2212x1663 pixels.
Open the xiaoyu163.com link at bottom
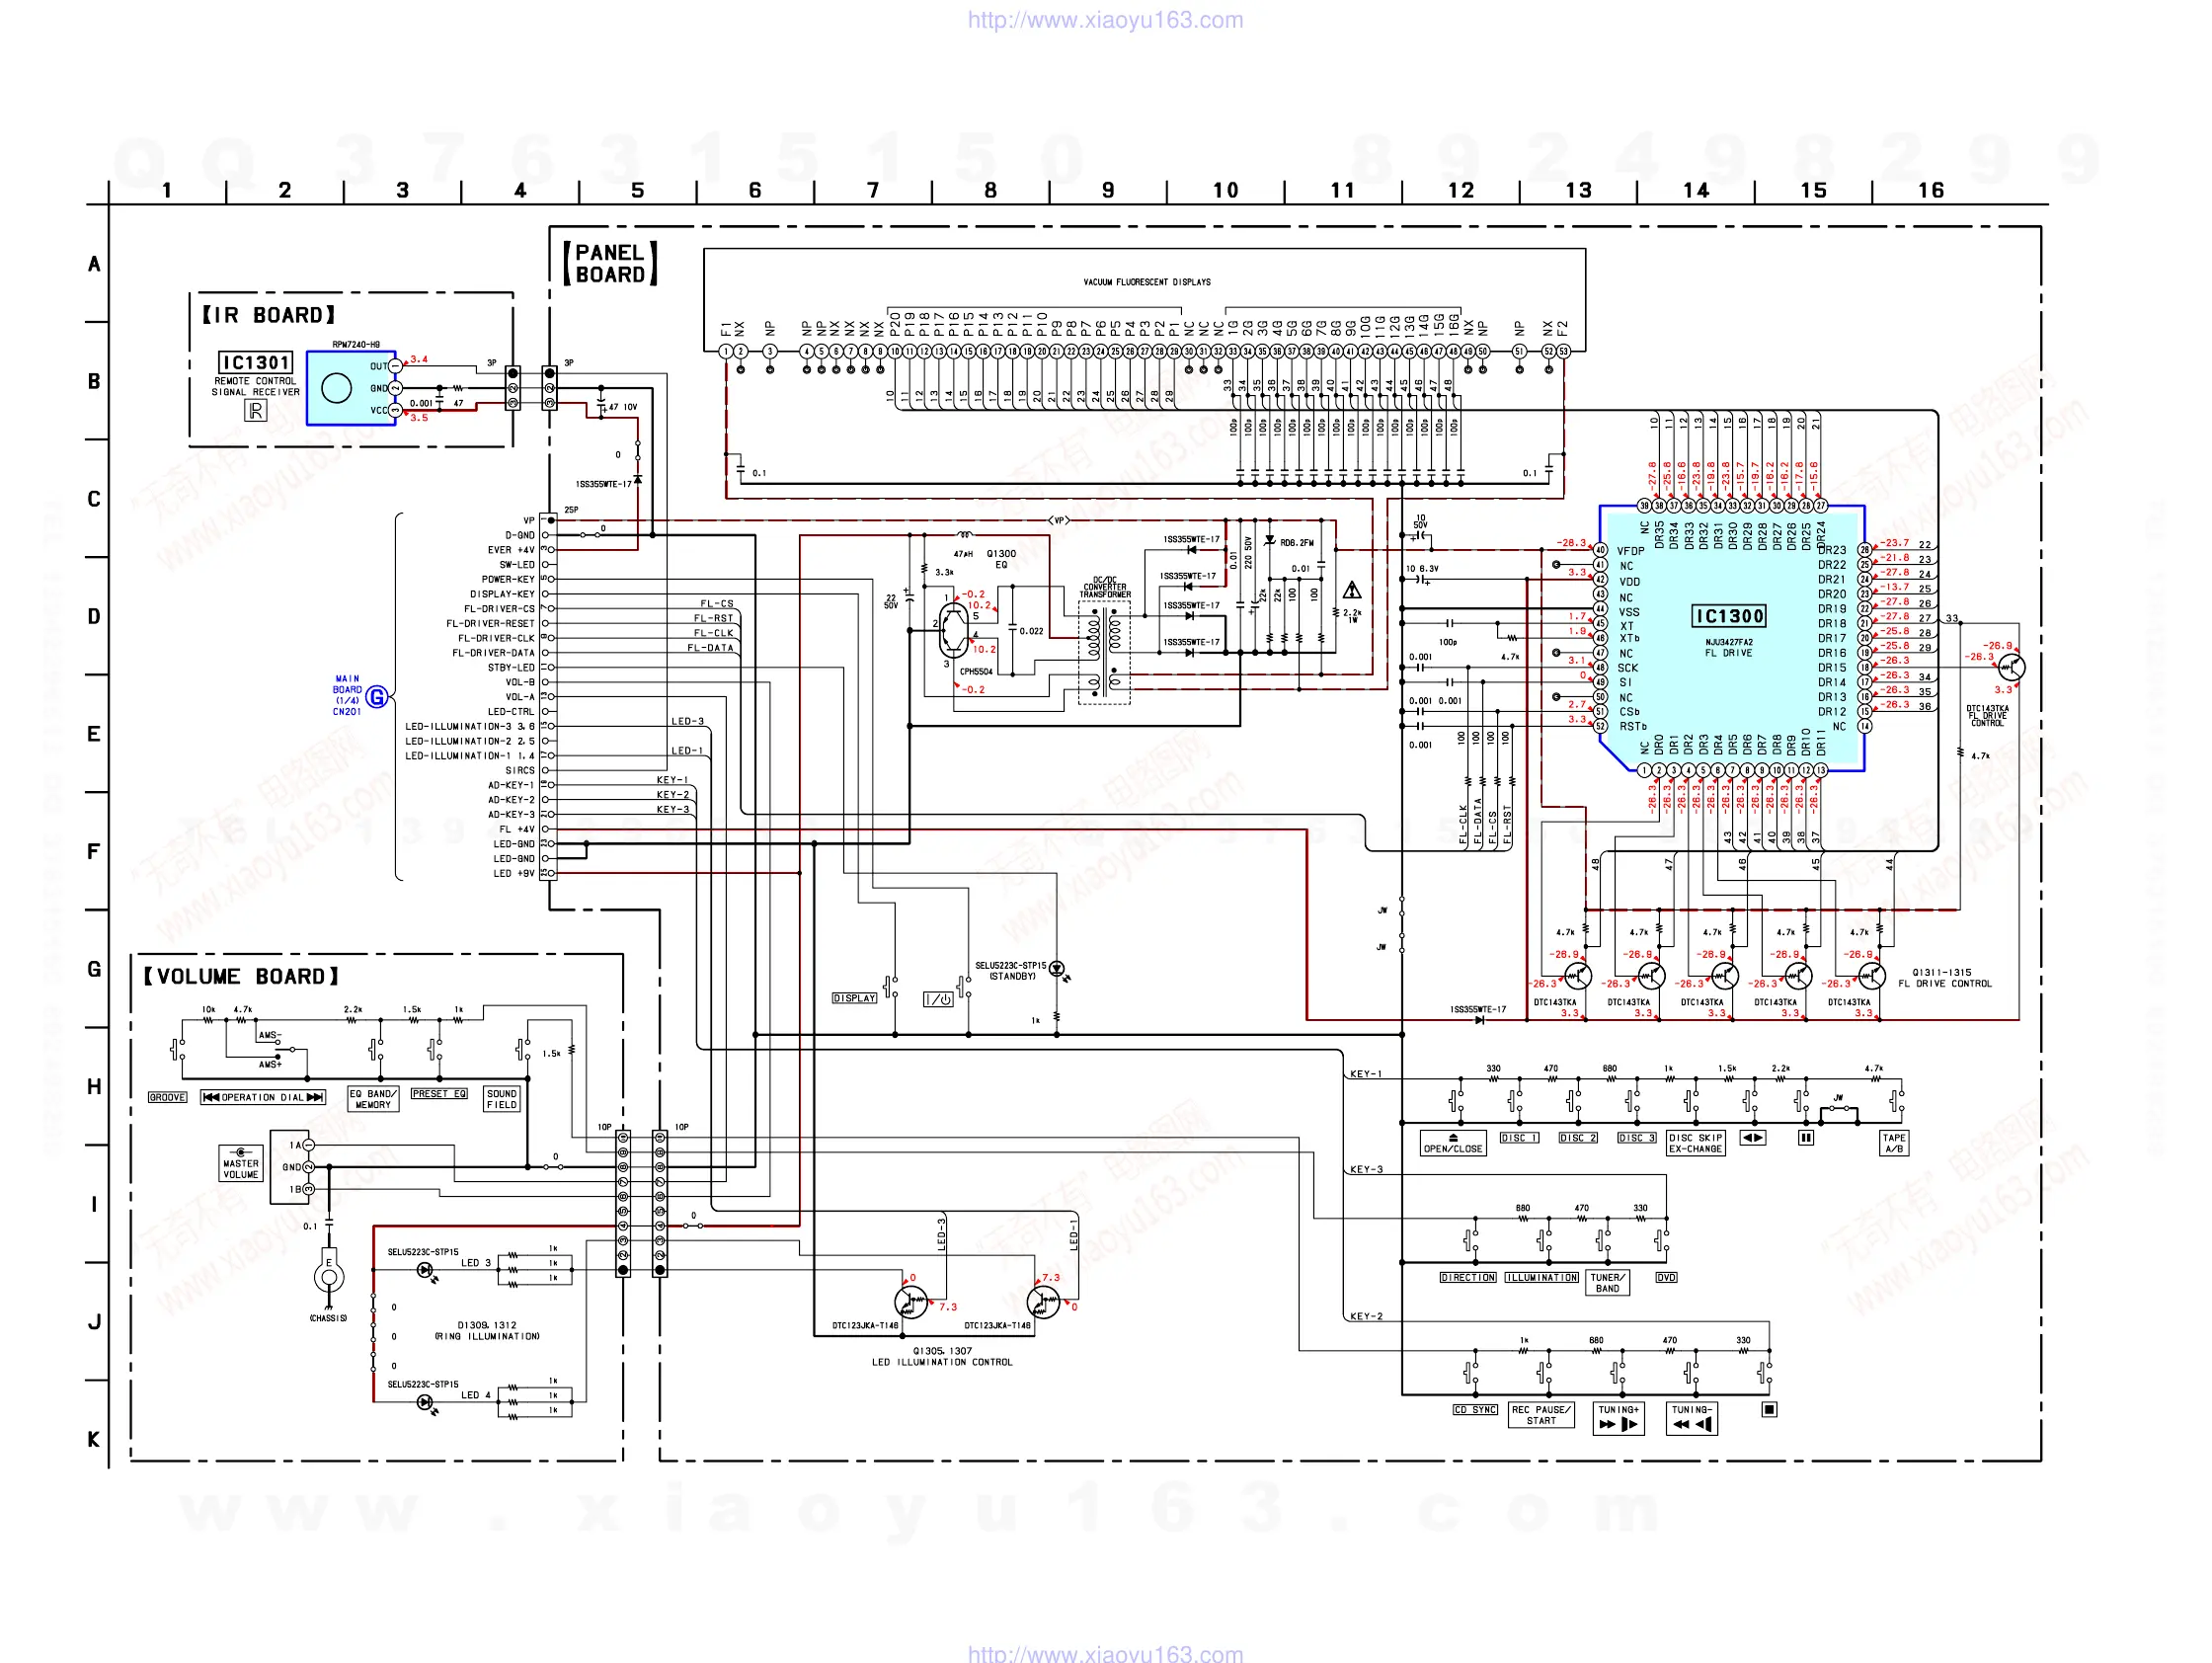click(1105, 1653)
